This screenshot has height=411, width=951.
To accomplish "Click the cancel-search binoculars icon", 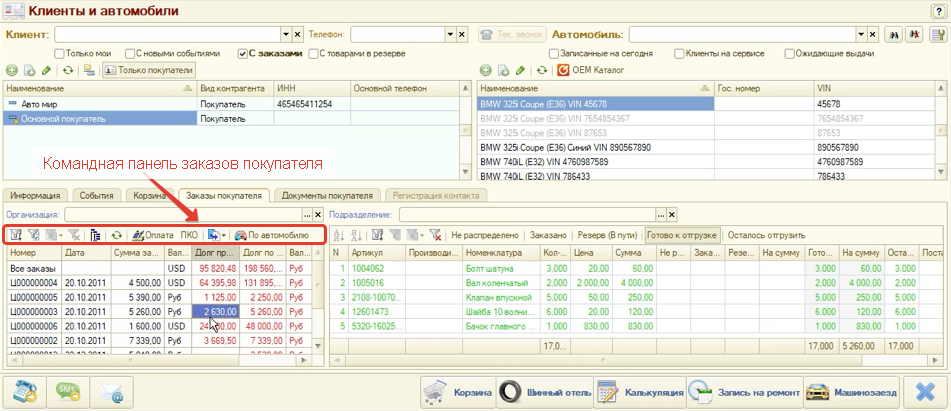I will coord(913,35).
